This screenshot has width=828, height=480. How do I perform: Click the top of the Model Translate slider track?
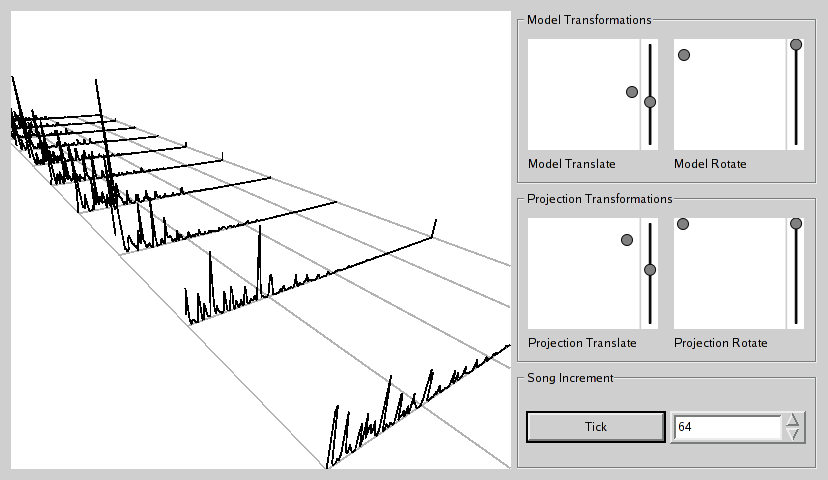coord(650,46)
